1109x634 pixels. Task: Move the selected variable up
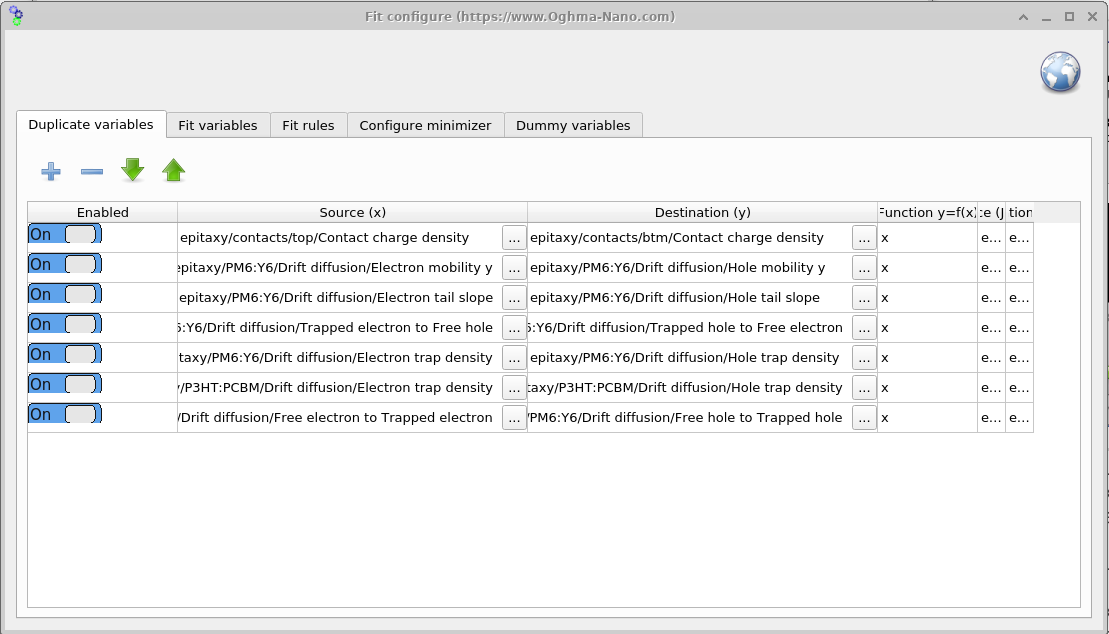pyautogui.click(x=173, y=171)
